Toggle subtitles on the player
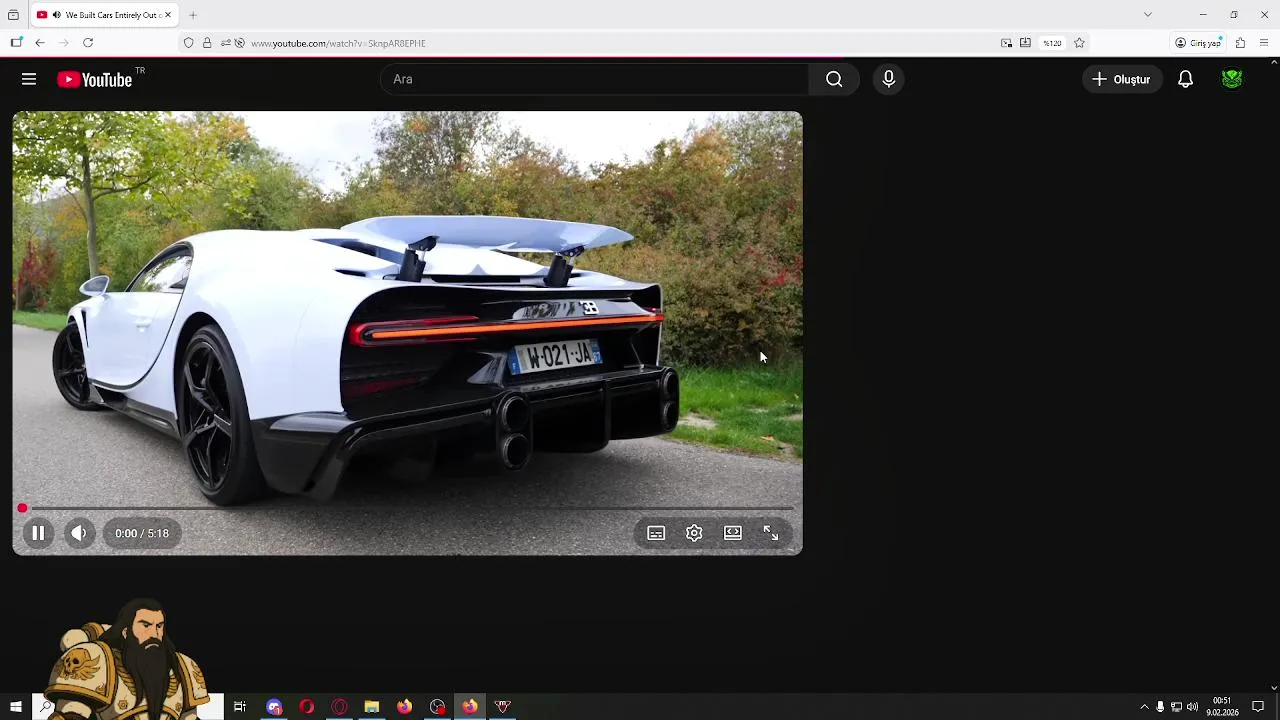Image resolution: width=1280 pixels, height=720 pixels. [x=656, y=533]
